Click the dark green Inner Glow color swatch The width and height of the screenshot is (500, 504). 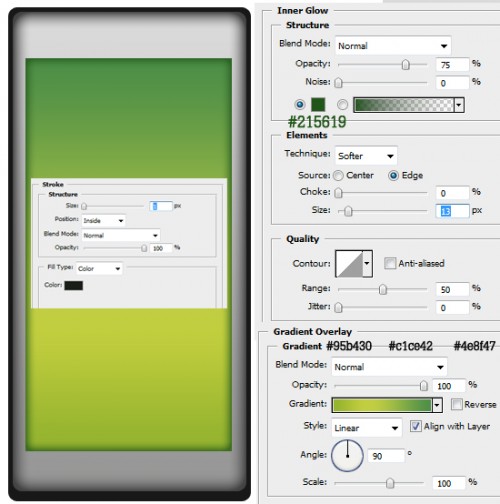(318, 104)
